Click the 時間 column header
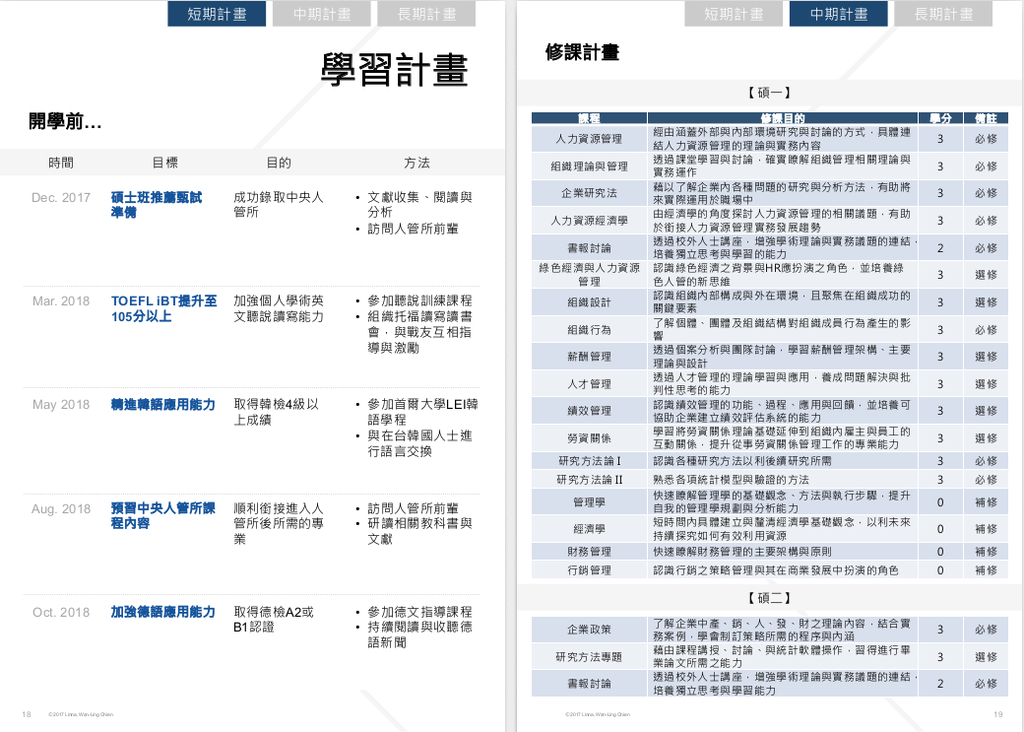The width and height of the screenshot is (1024, 732). (61, 163)
